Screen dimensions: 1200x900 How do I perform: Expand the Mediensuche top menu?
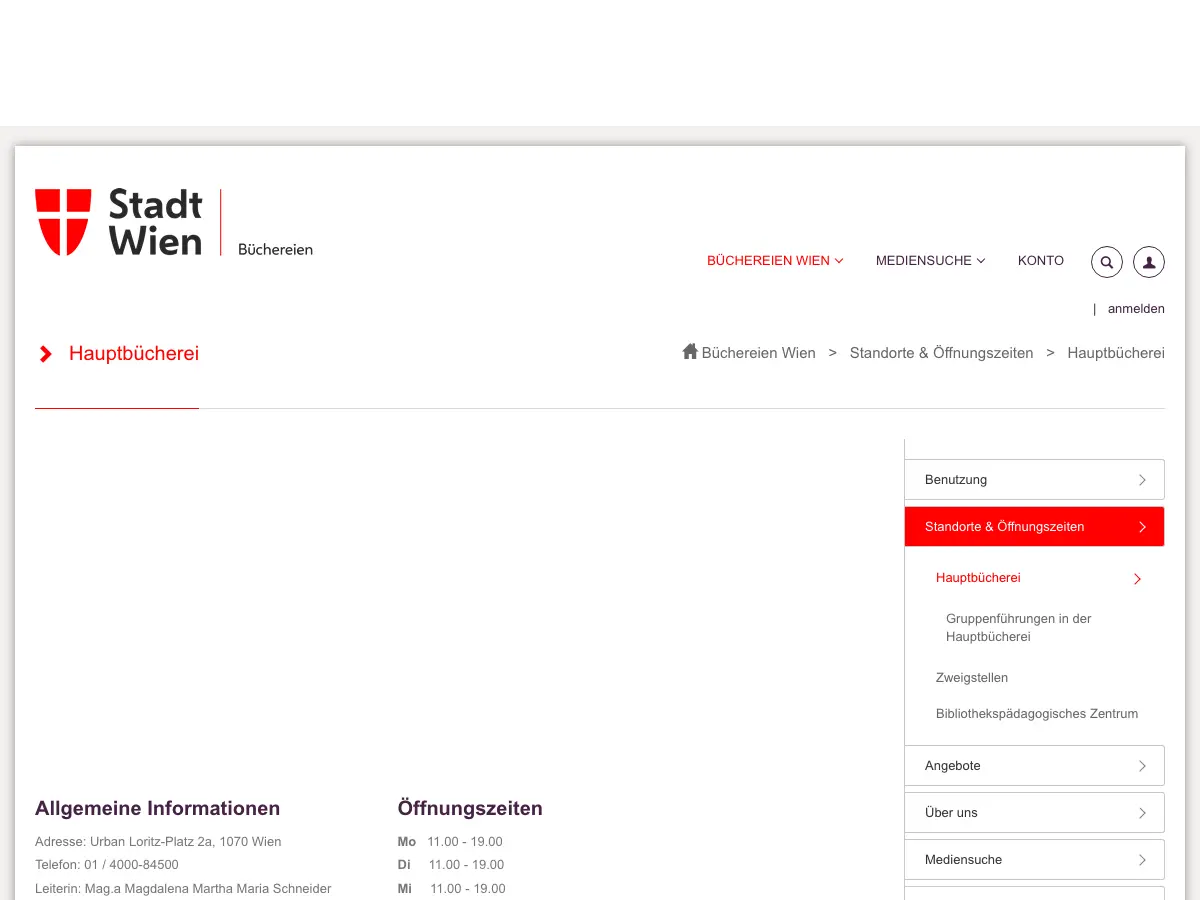pyautogui.click(x=930, y=260)
